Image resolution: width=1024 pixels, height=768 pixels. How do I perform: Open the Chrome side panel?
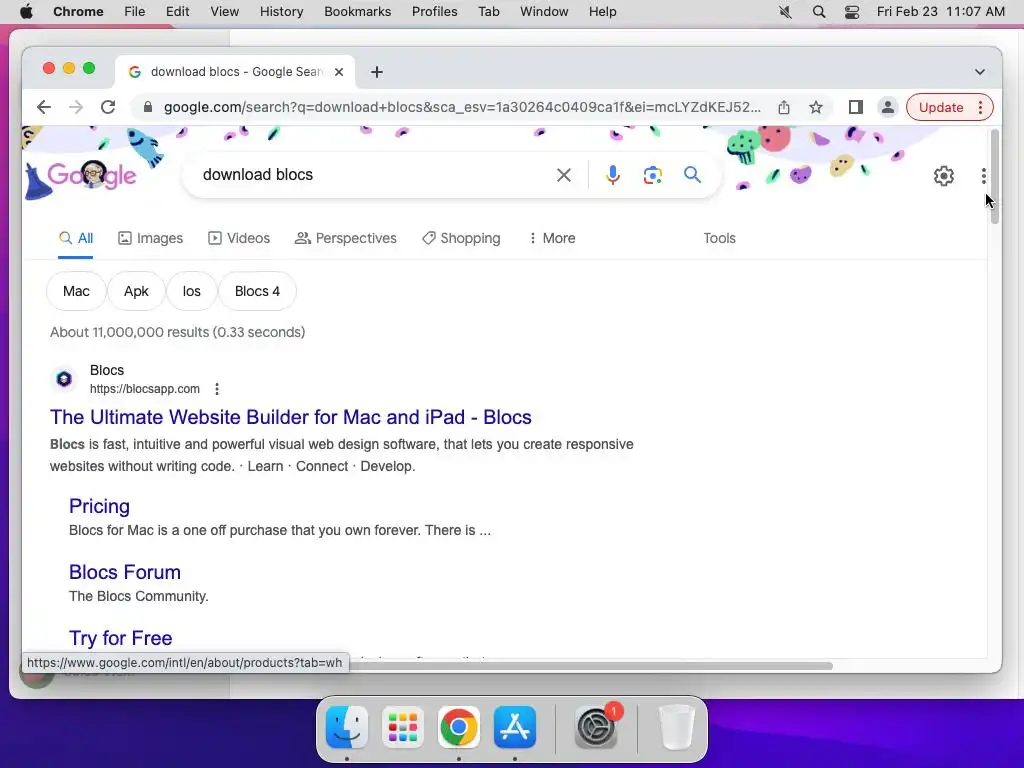coord(856,107)
